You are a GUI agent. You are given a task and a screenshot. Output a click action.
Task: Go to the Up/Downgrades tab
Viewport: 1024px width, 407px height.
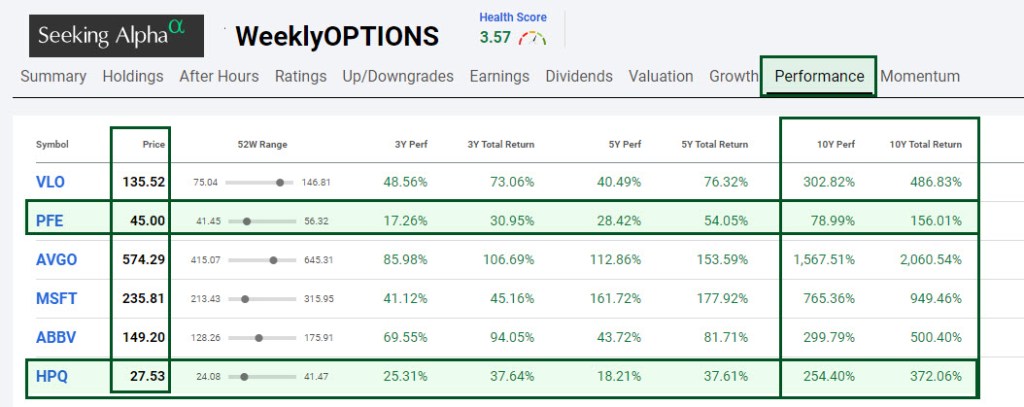tap(398, 76)
